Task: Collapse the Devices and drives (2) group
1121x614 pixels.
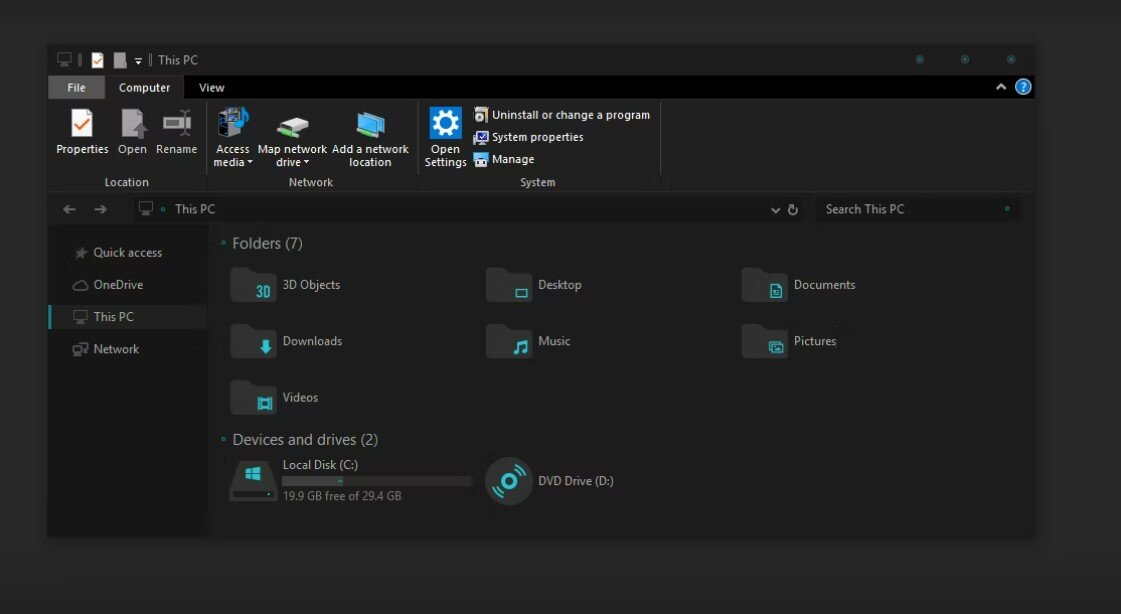Action: click(x=223, y=440)
